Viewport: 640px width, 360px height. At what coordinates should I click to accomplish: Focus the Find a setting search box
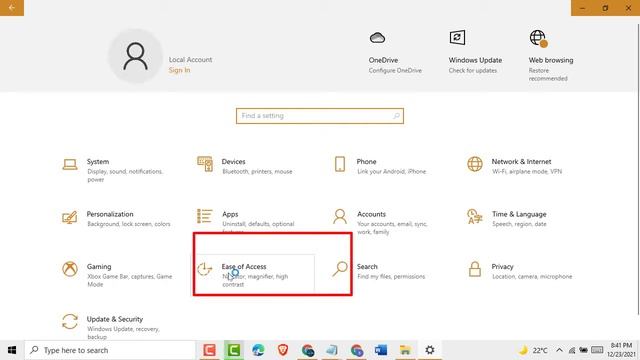[320, 116]
